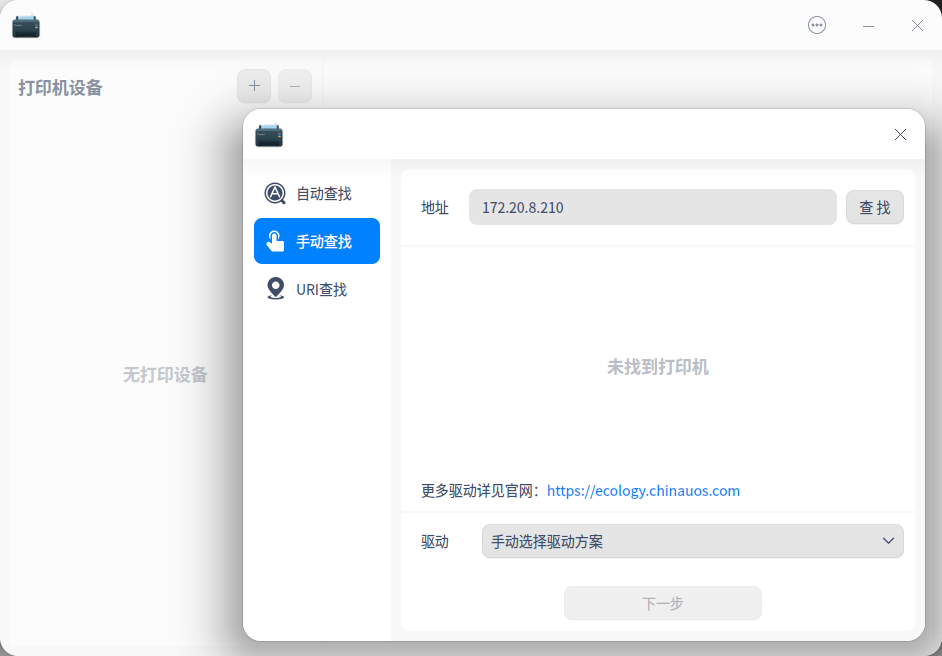Image resolution: width=942 pixels, height=656 pixels.
Task: Expand the 手动选择驱动方案 driver dropdown
Action: (x=693, y=541)
